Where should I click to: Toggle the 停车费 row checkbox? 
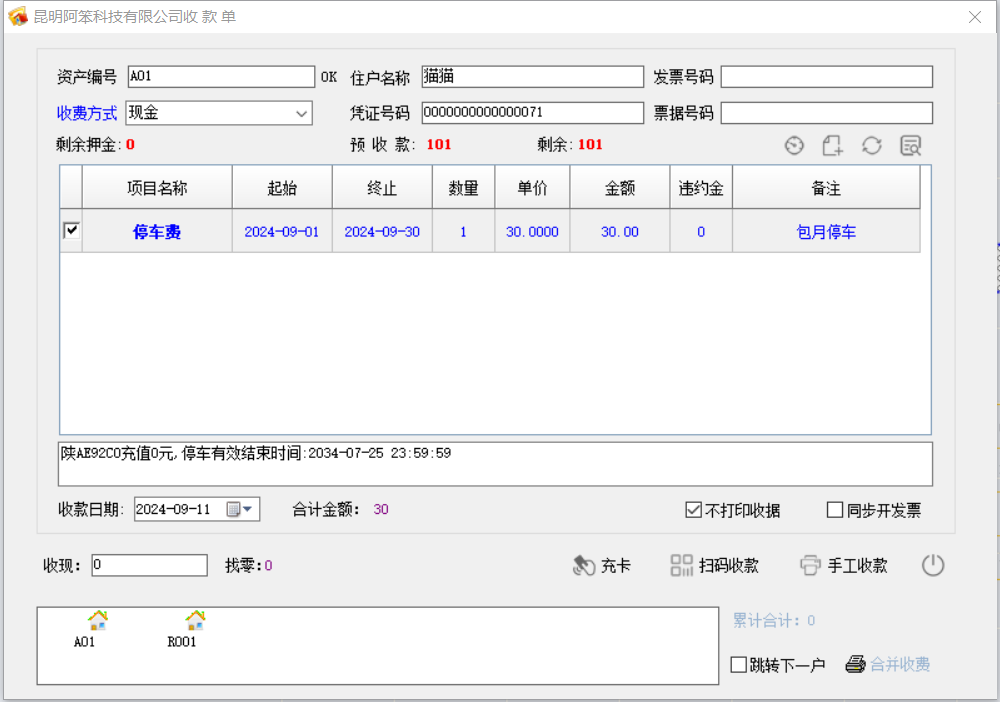[x=69, y=231]
